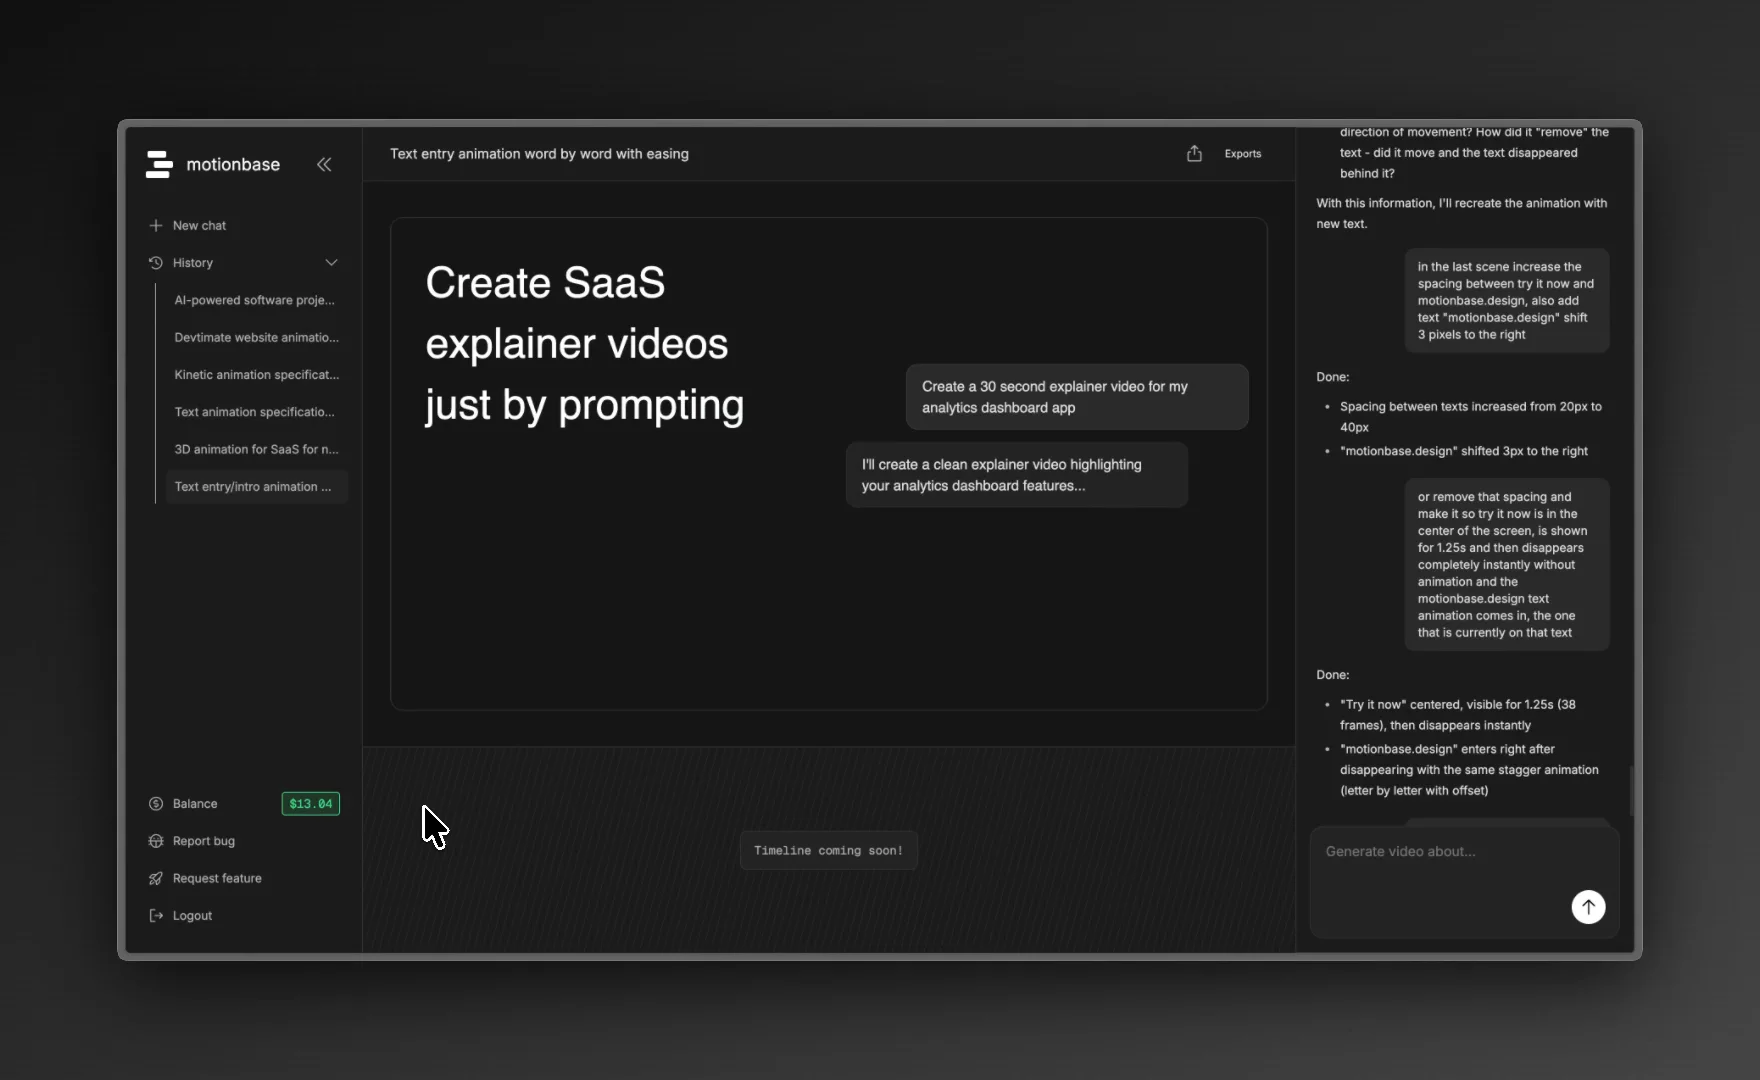Open the Exports menu

(1242, 153)
